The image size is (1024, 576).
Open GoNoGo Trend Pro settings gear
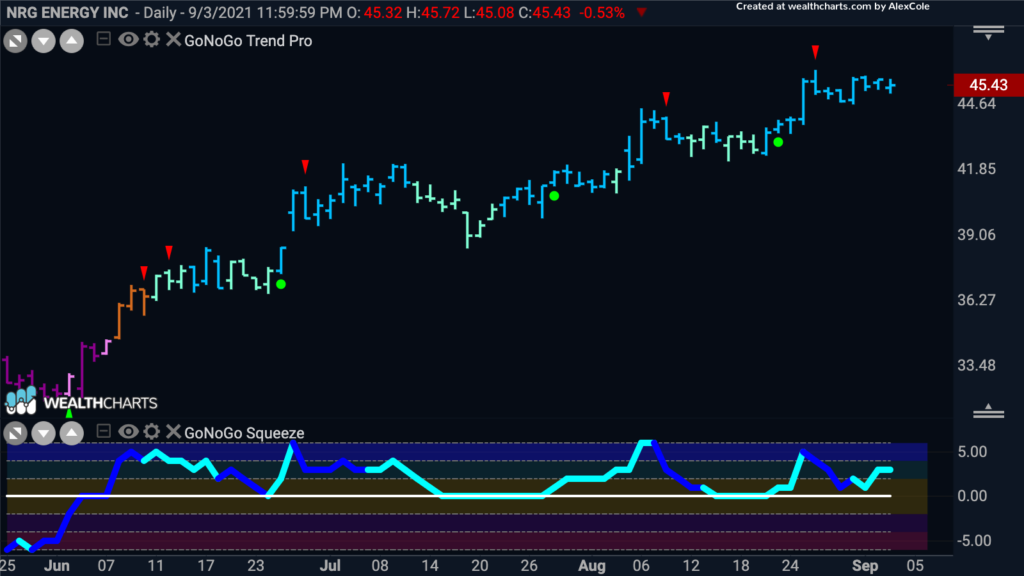152,39
